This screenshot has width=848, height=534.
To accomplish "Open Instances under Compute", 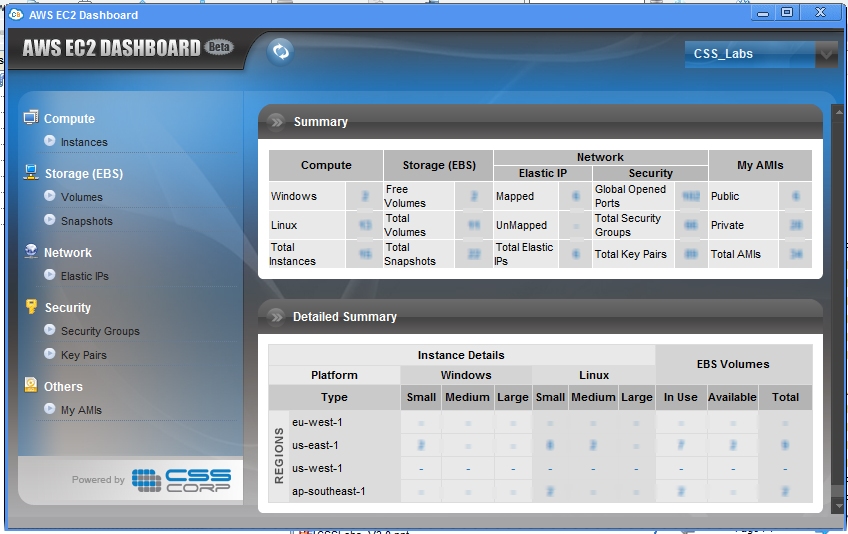I will pyautogui.click(x=84, y=142).
